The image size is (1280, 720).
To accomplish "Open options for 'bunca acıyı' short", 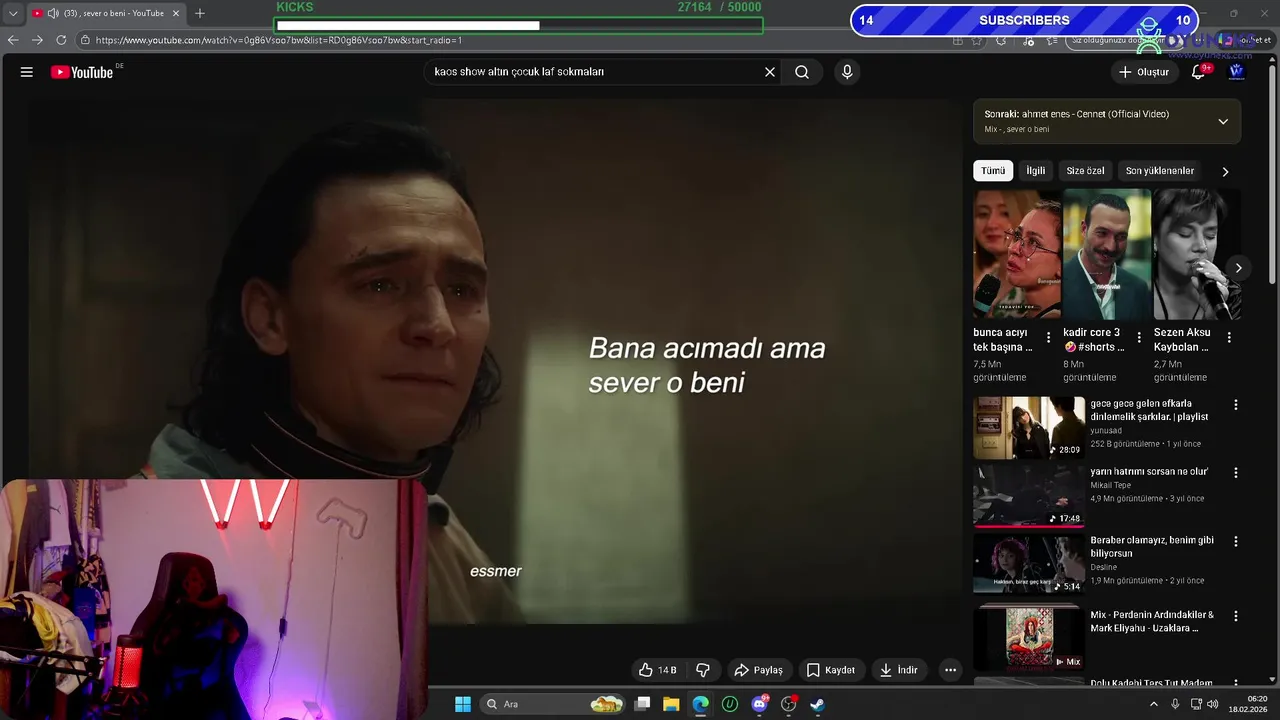I will click(x=1048, y=338).
